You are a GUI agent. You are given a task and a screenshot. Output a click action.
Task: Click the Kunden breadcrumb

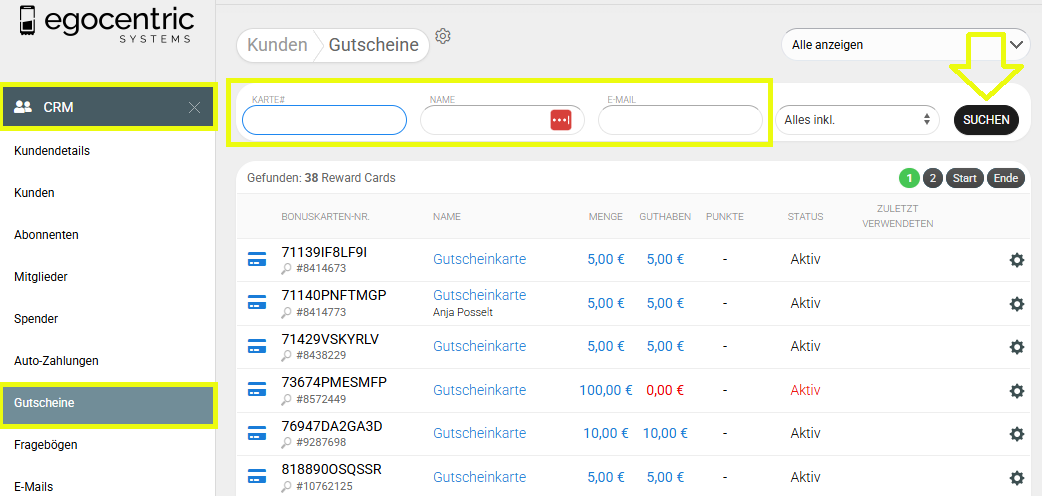[277, 45]
